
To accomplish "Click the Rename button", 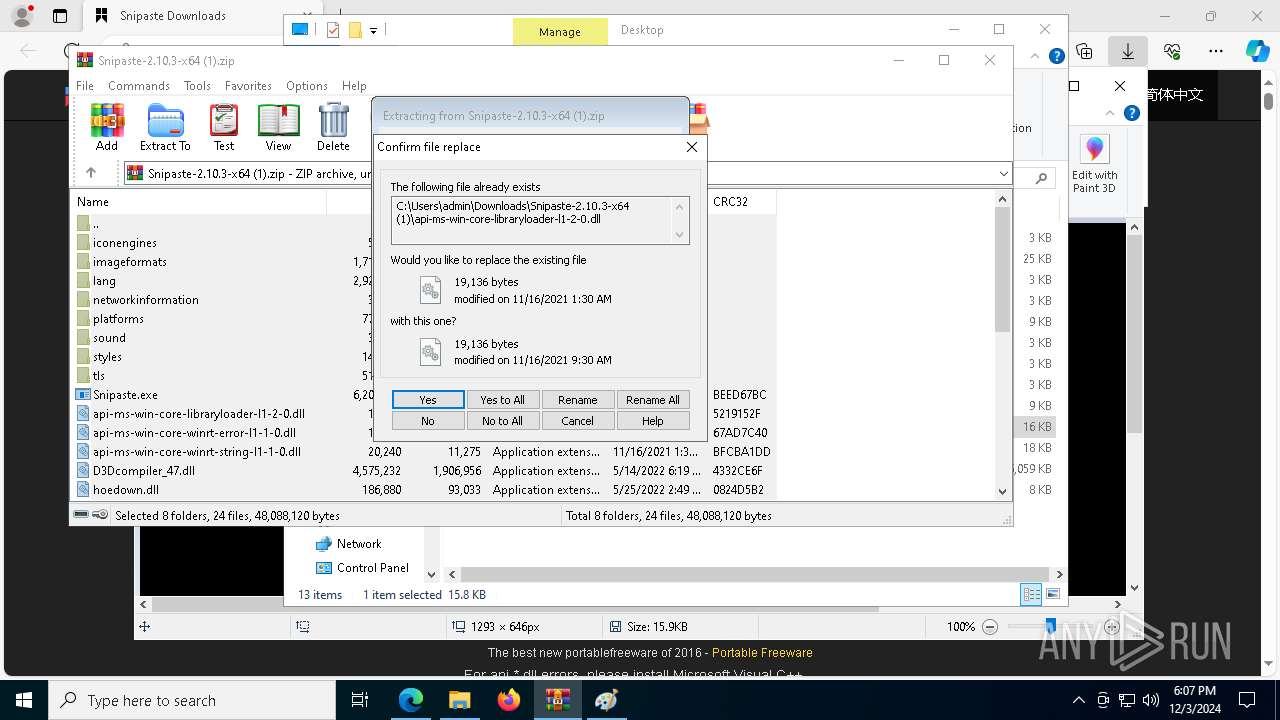I will click(577, 400).
